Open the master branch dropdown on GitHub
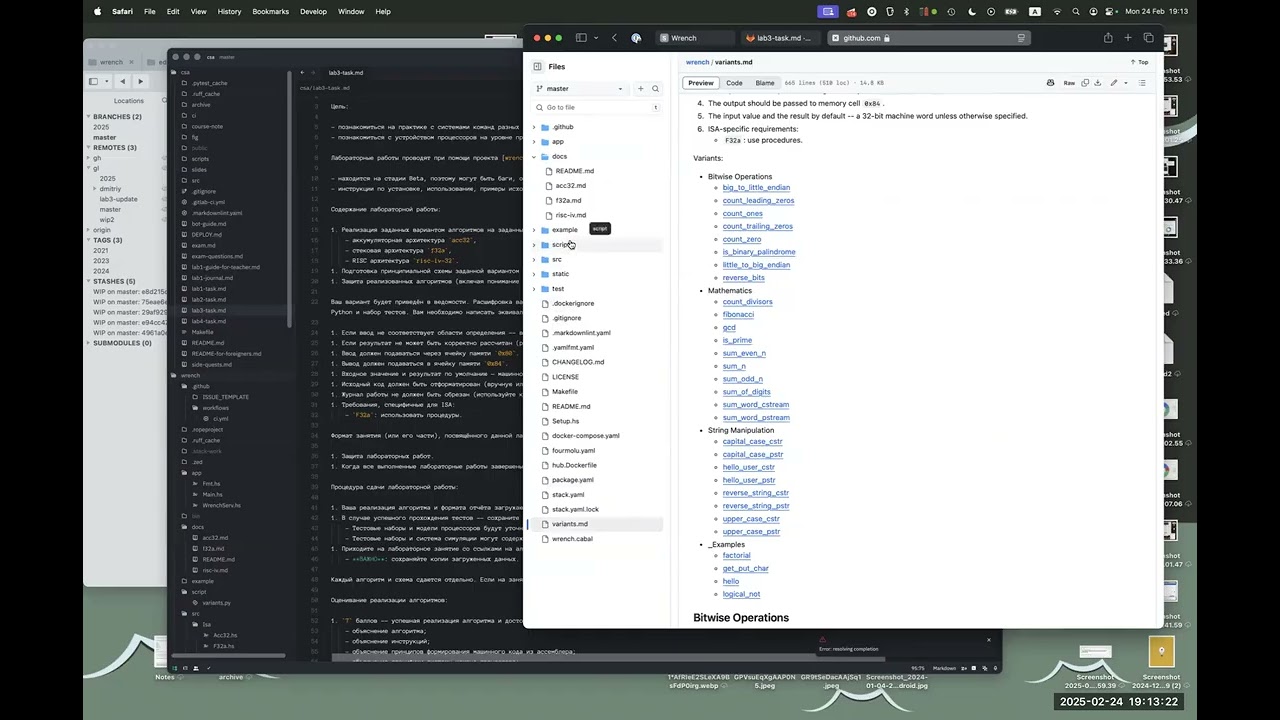 click(580, 88)
